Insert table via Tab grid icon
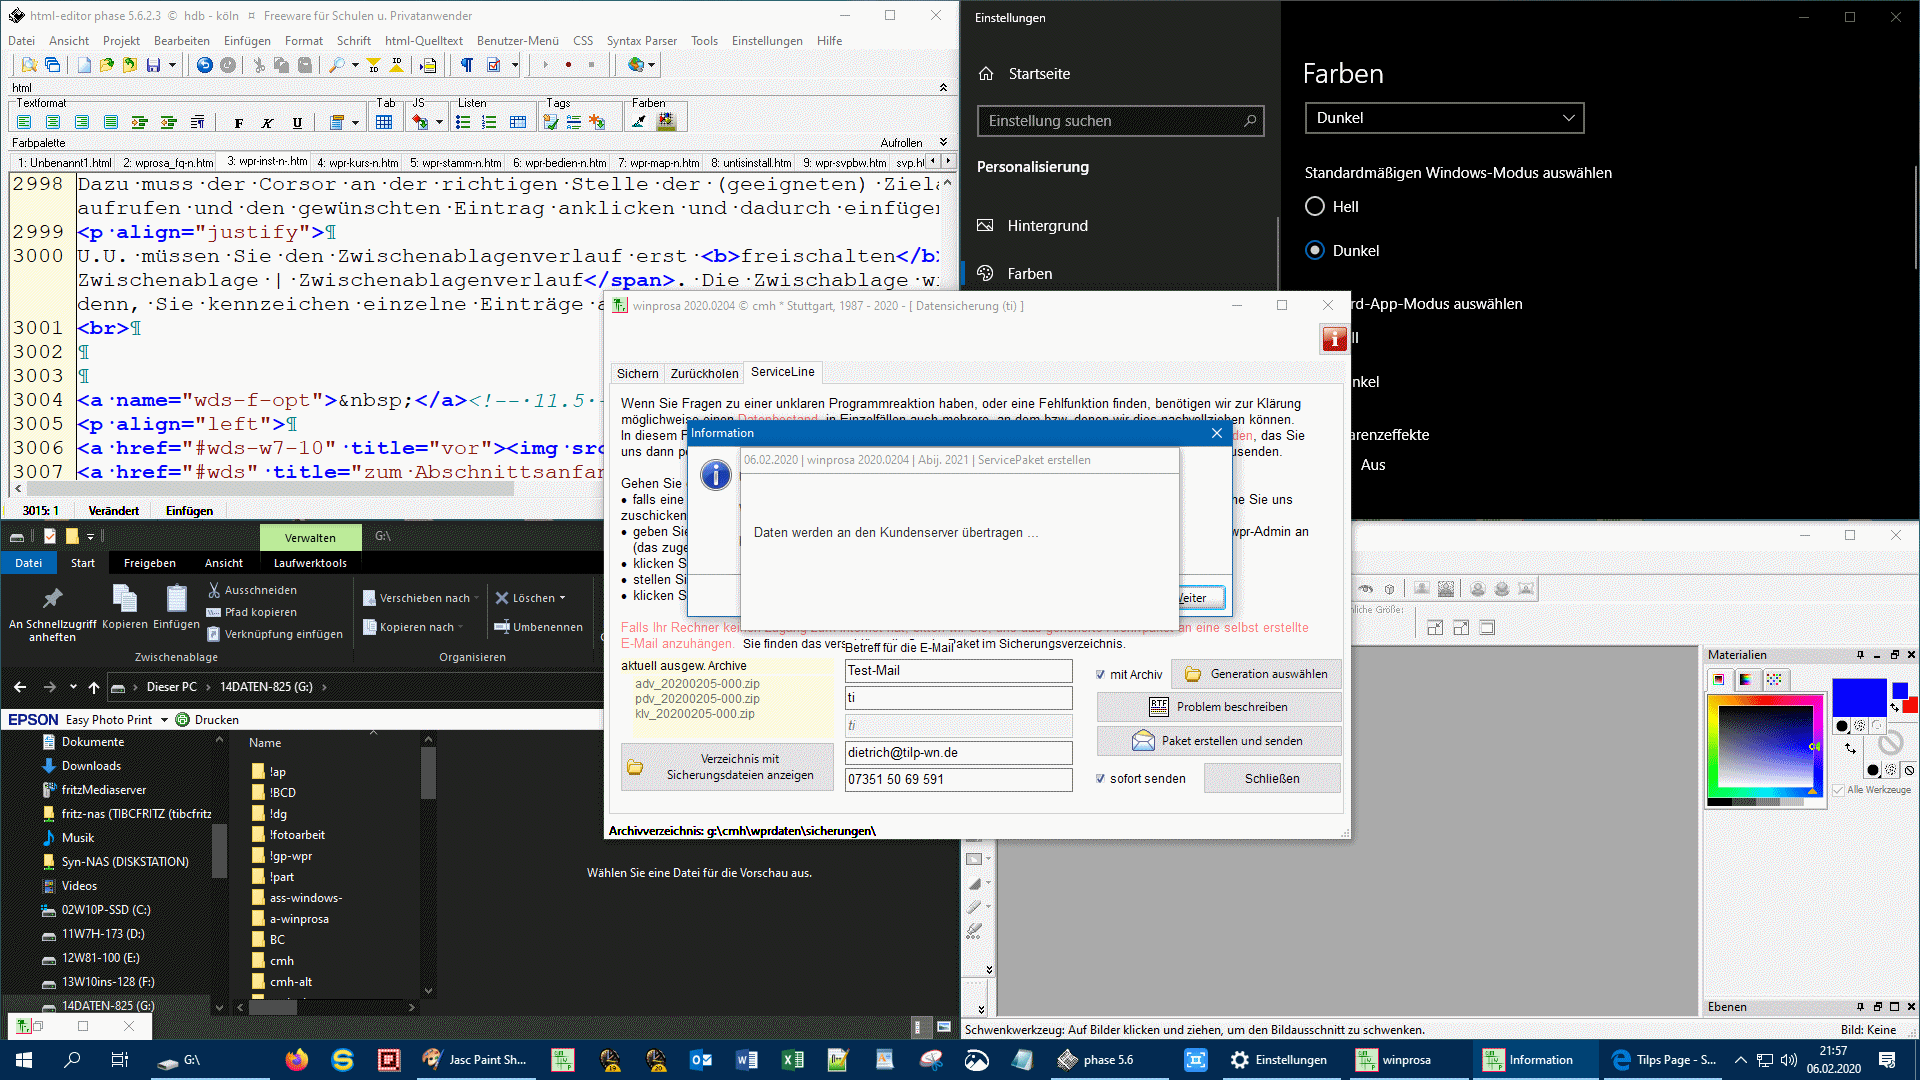Viewport: 1920px width, 1080px height. tap(384, 122)
